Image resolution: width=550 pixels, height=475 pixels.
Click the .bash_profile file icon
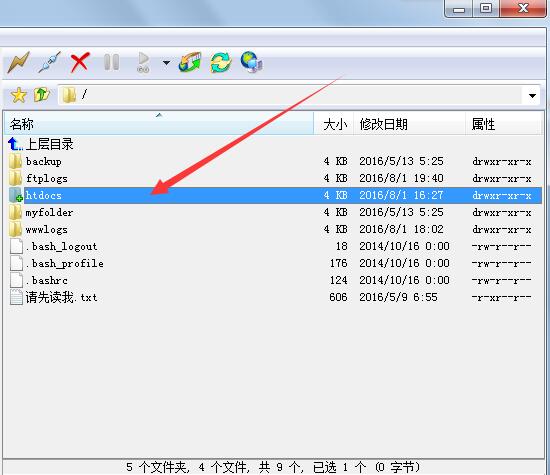point(16,263)
